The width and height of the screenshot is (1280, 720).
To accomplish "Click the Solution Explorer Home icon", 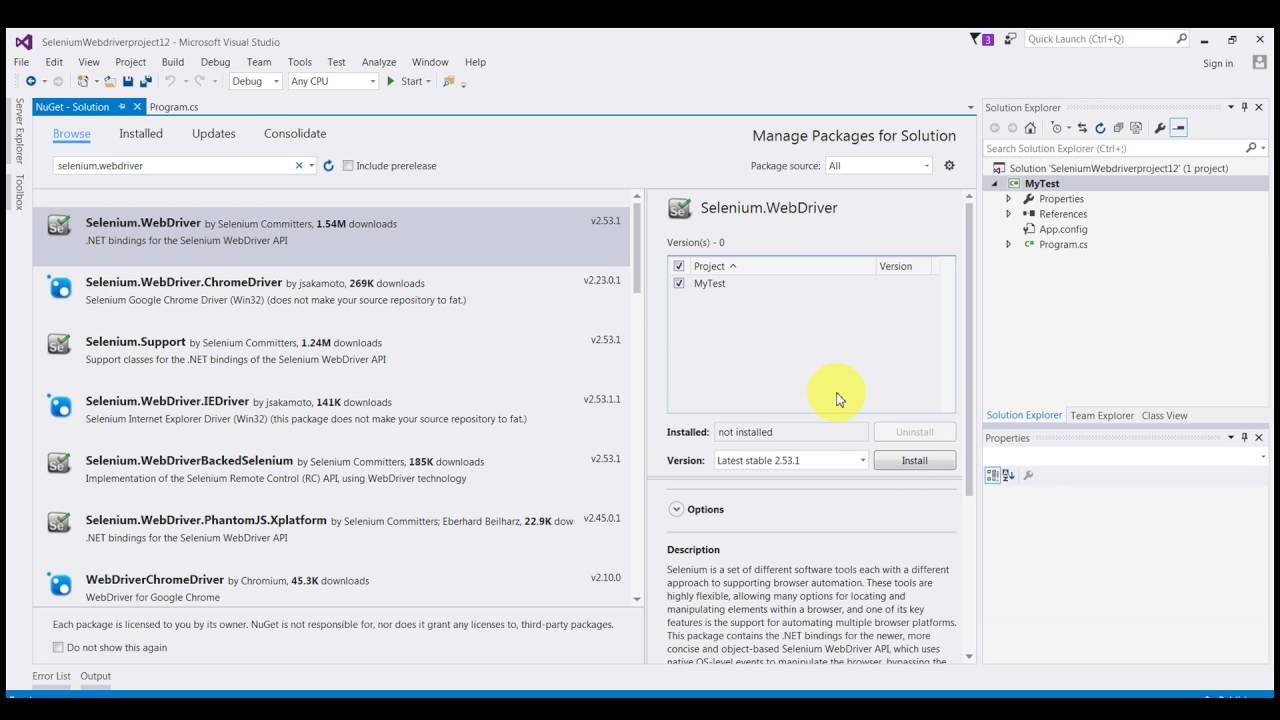I will (x=1030, y=127).
